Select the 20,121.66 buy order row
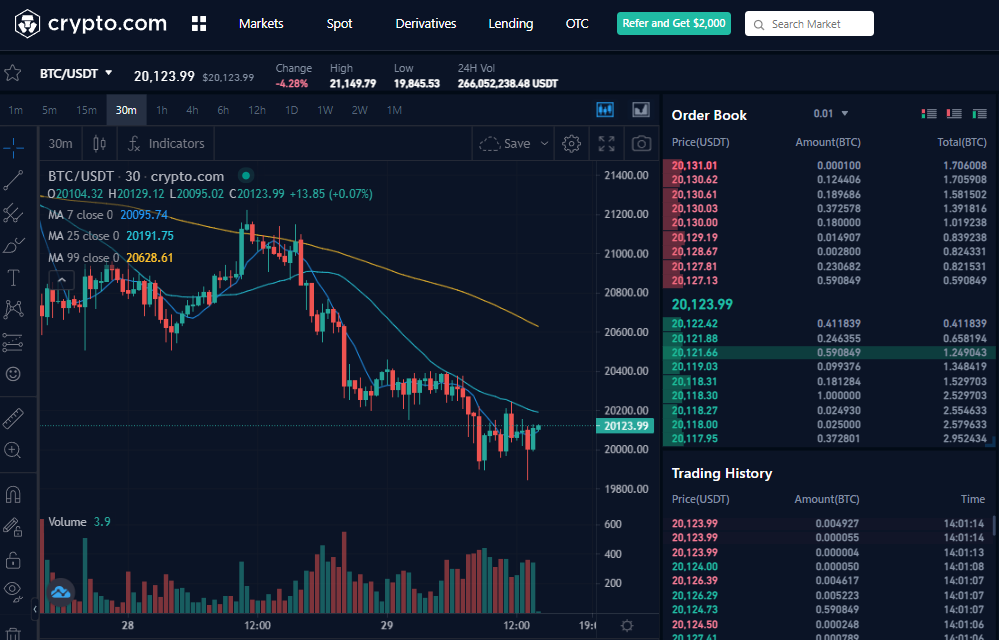 829,353
